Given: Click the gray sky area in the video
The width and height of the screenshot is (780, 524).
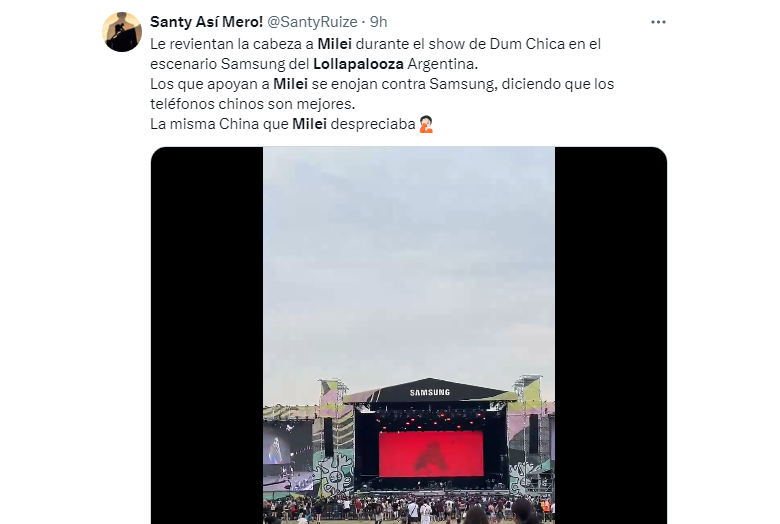Looking at the screenshot, I should point(409,259).
